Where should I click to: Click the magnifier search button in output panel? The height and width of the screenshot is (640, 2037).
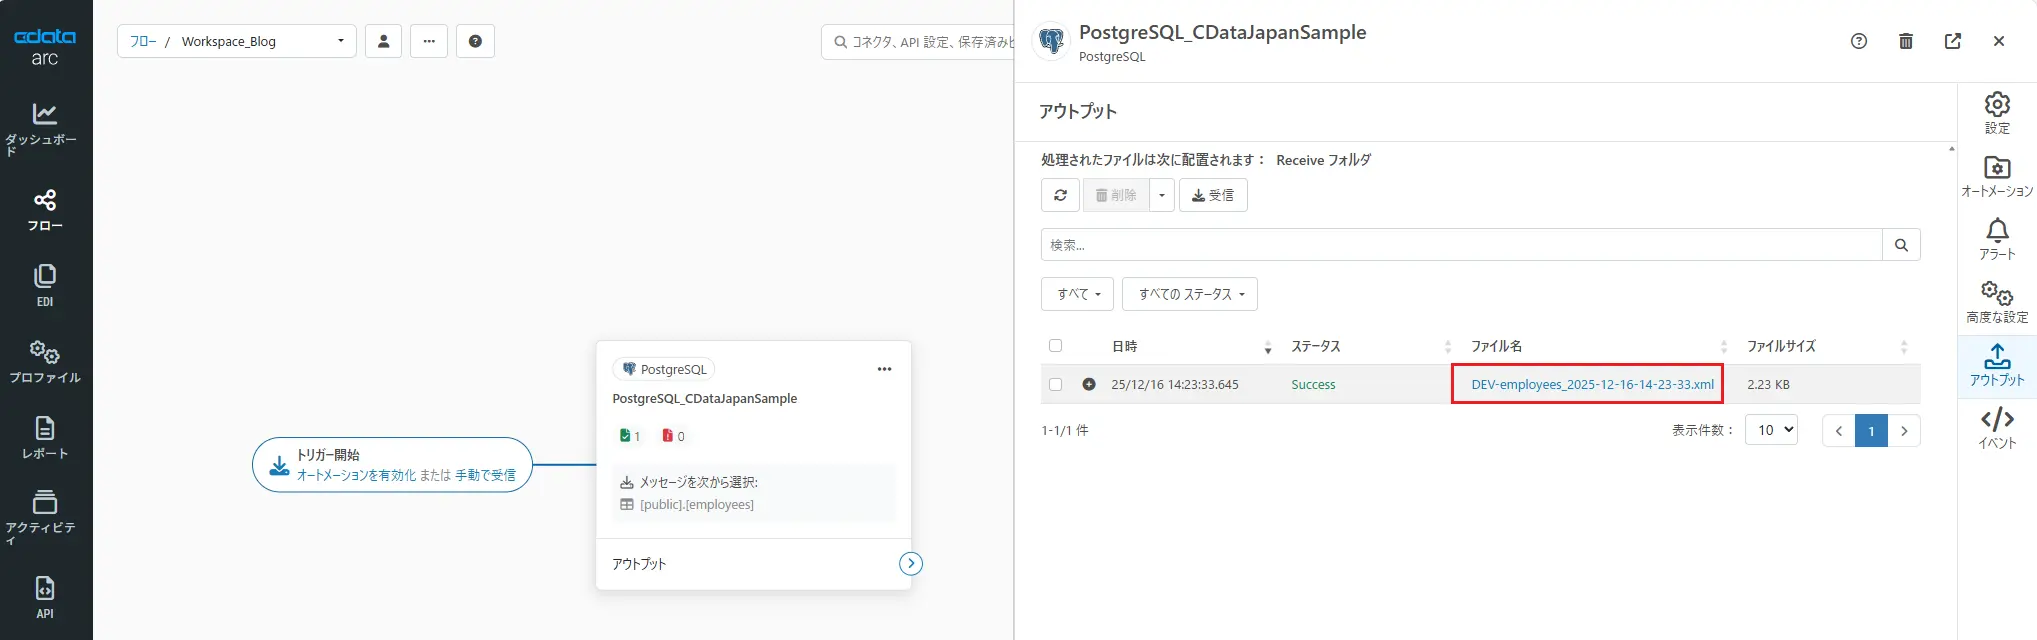click(x=1901, y=245)
